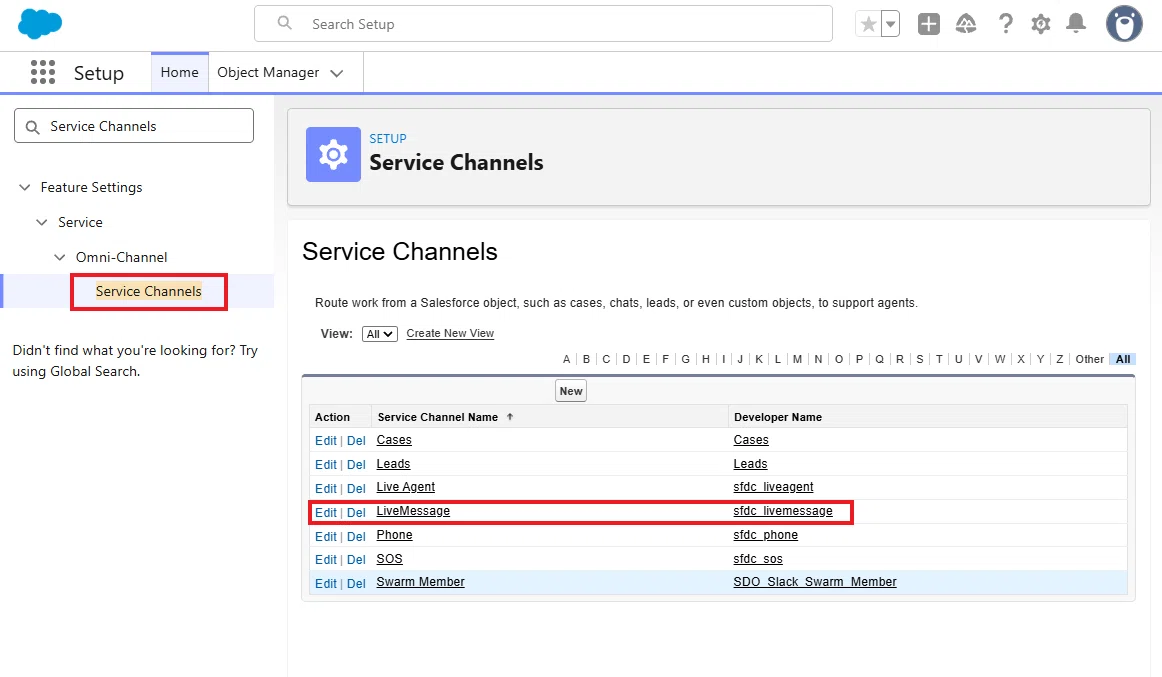Image resolution: width=1162 pixels, height=677 pixels.
Task: Delete the Swarm Member channel
Action: (356, 584)
